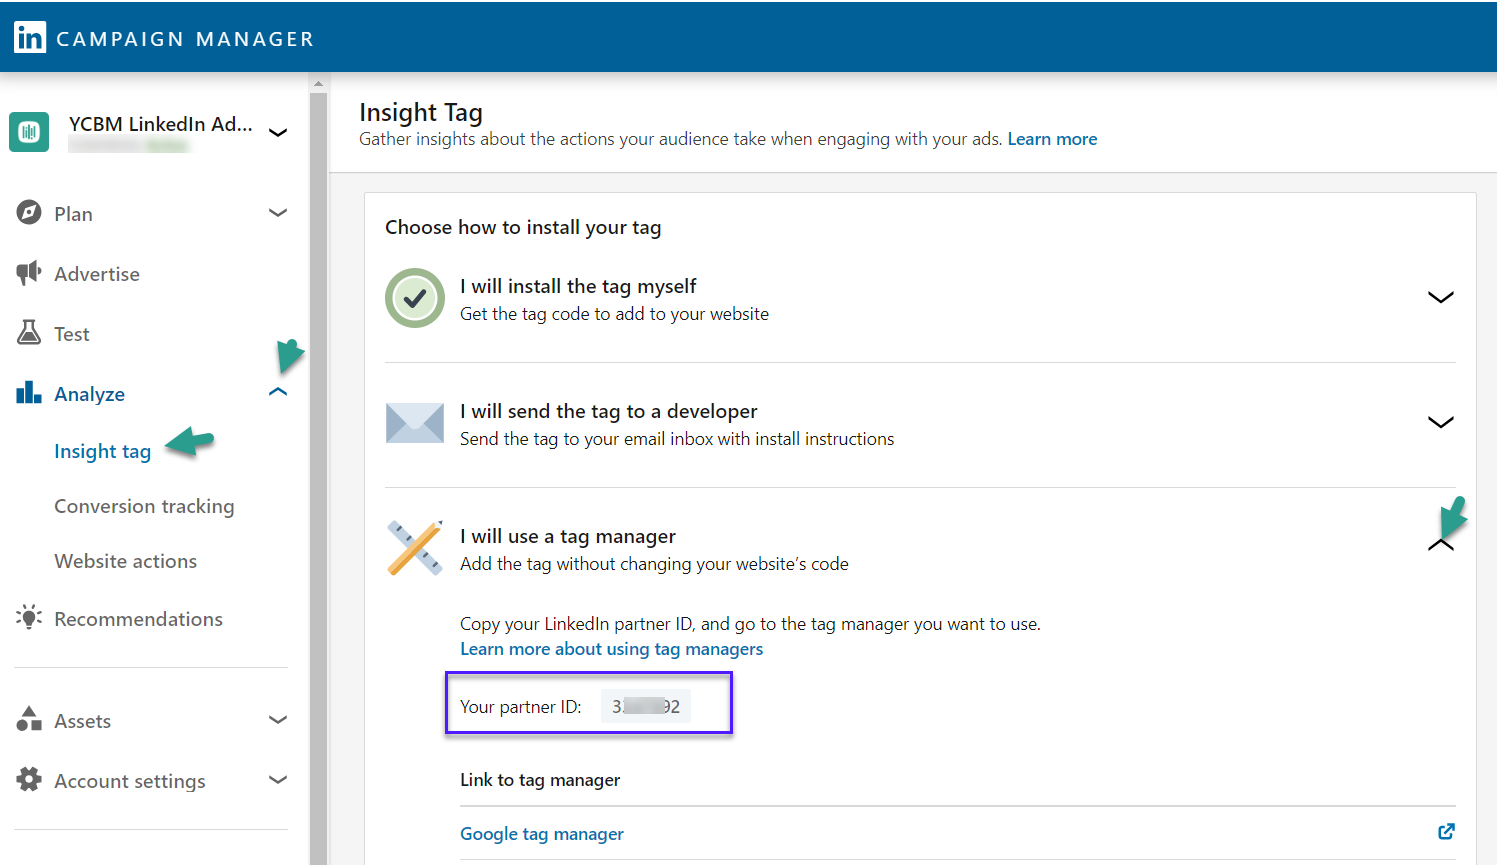This screenshot has height=865, width=1497.
Task: Click the sidebar scrollbar up arrow
Action: [318, 84]
